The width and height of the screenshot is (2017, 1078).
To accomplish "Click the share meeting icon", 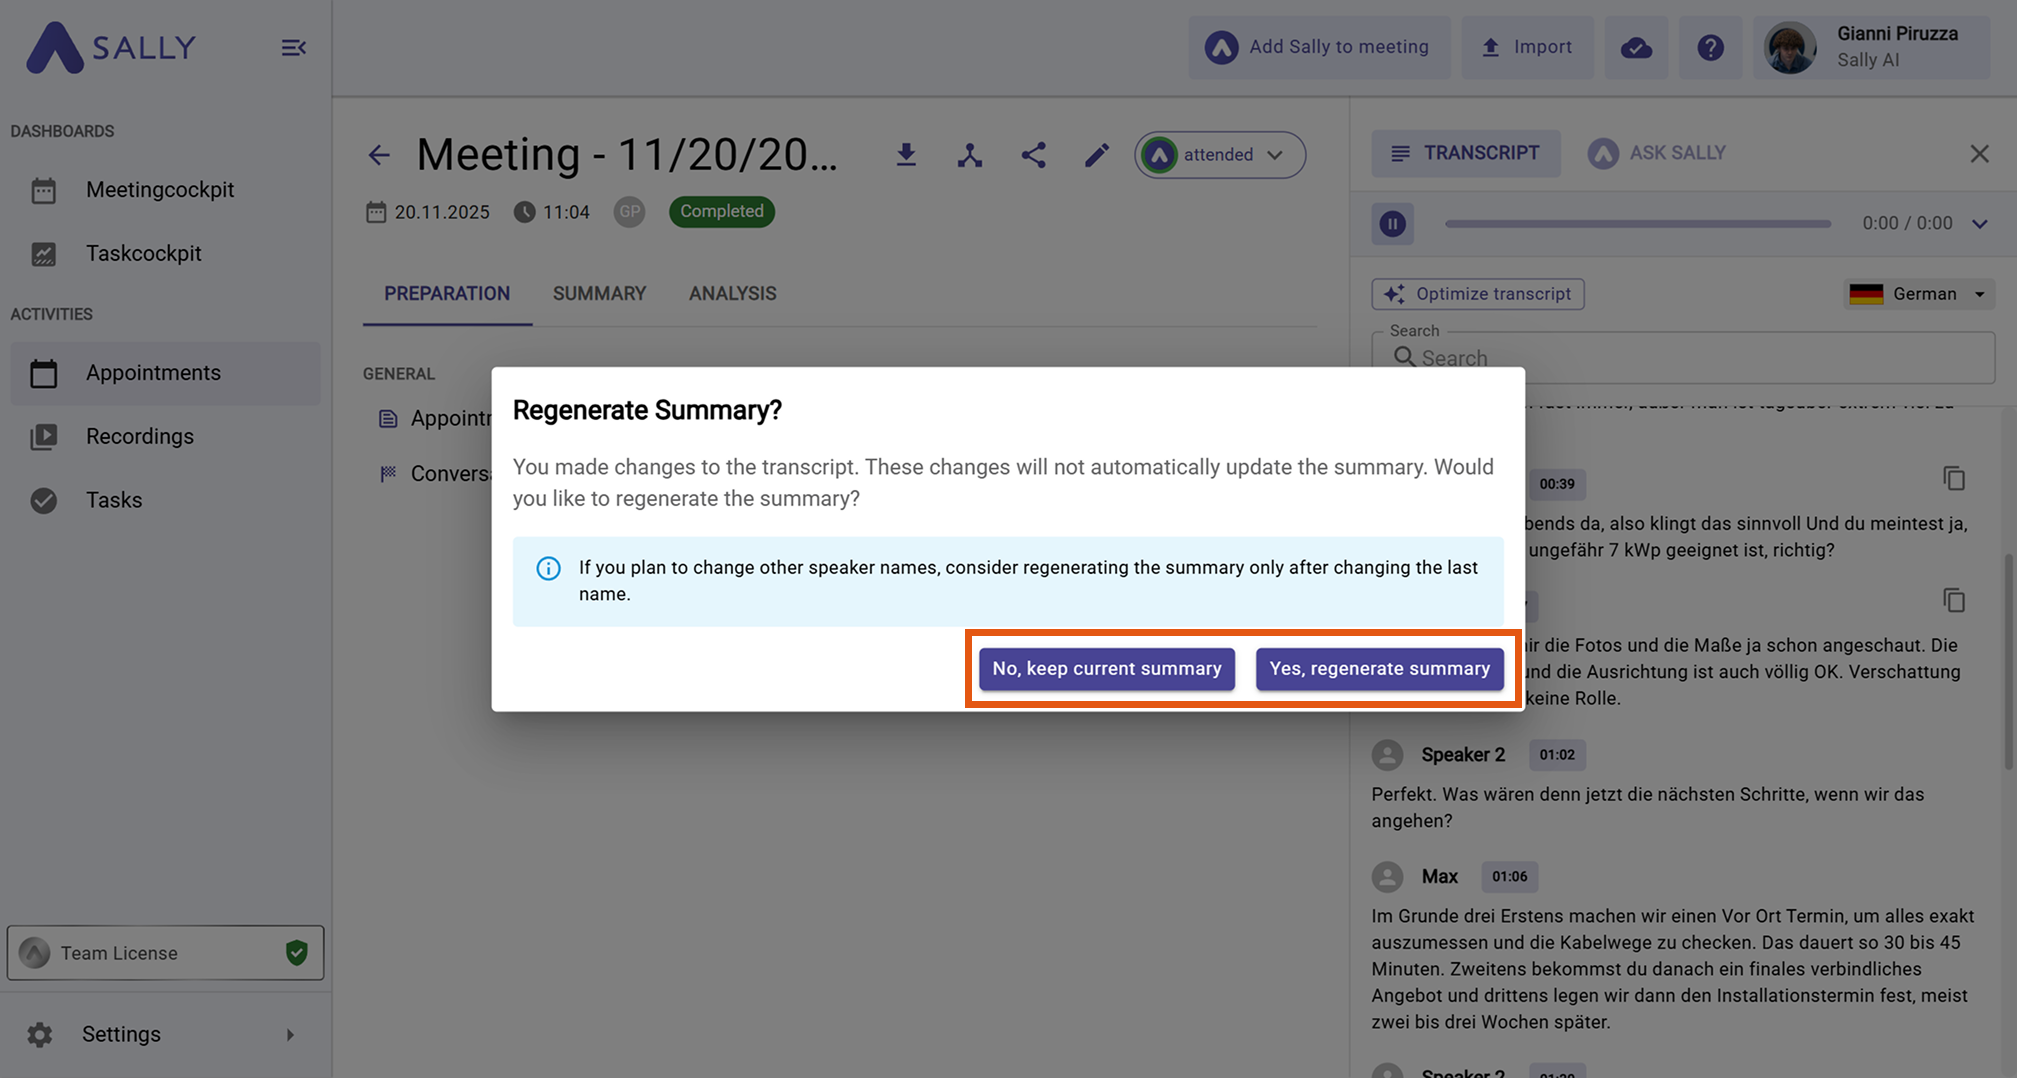I will coord(1033,155).
